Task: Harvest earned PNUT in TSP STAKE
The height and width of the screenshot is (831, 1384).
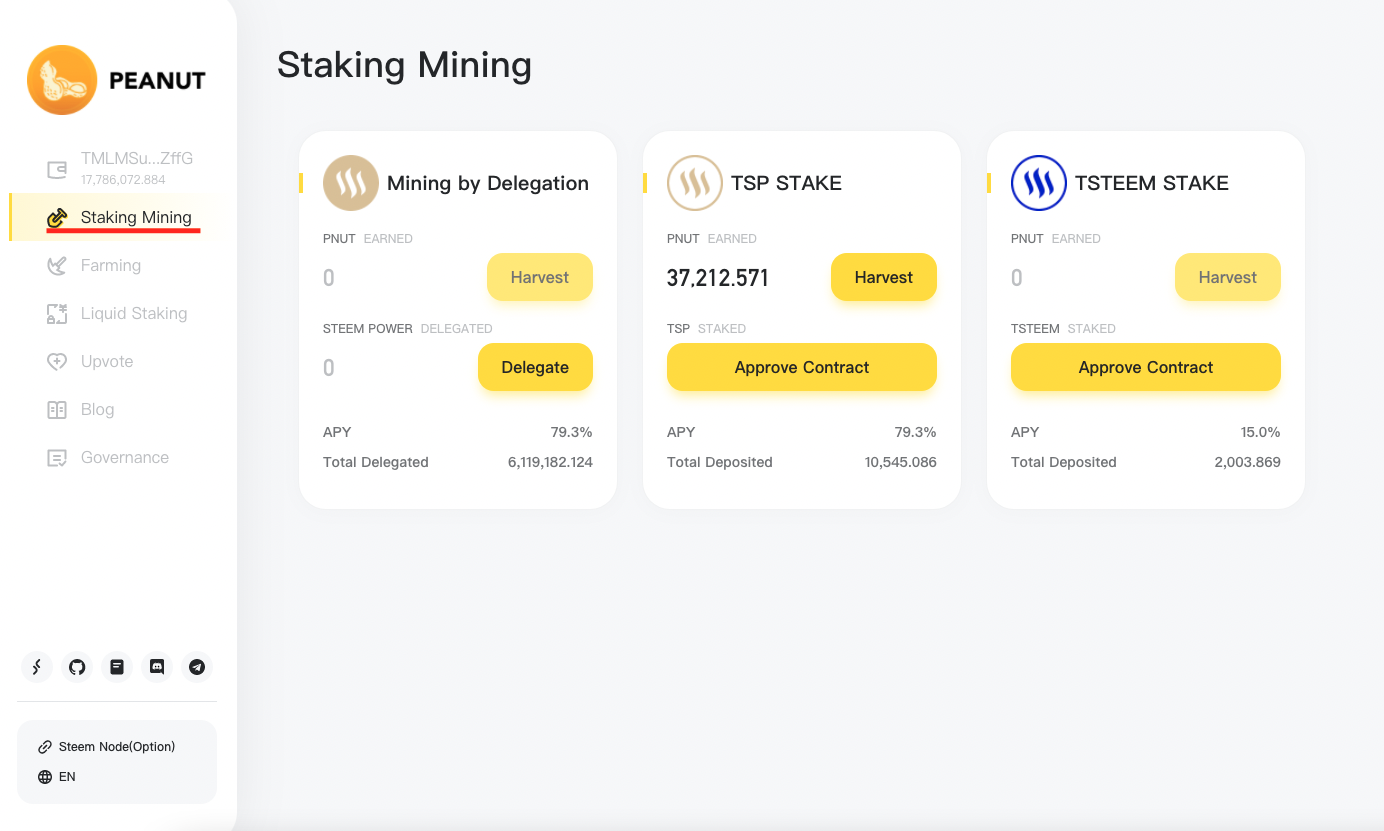Action: point(883,277)
